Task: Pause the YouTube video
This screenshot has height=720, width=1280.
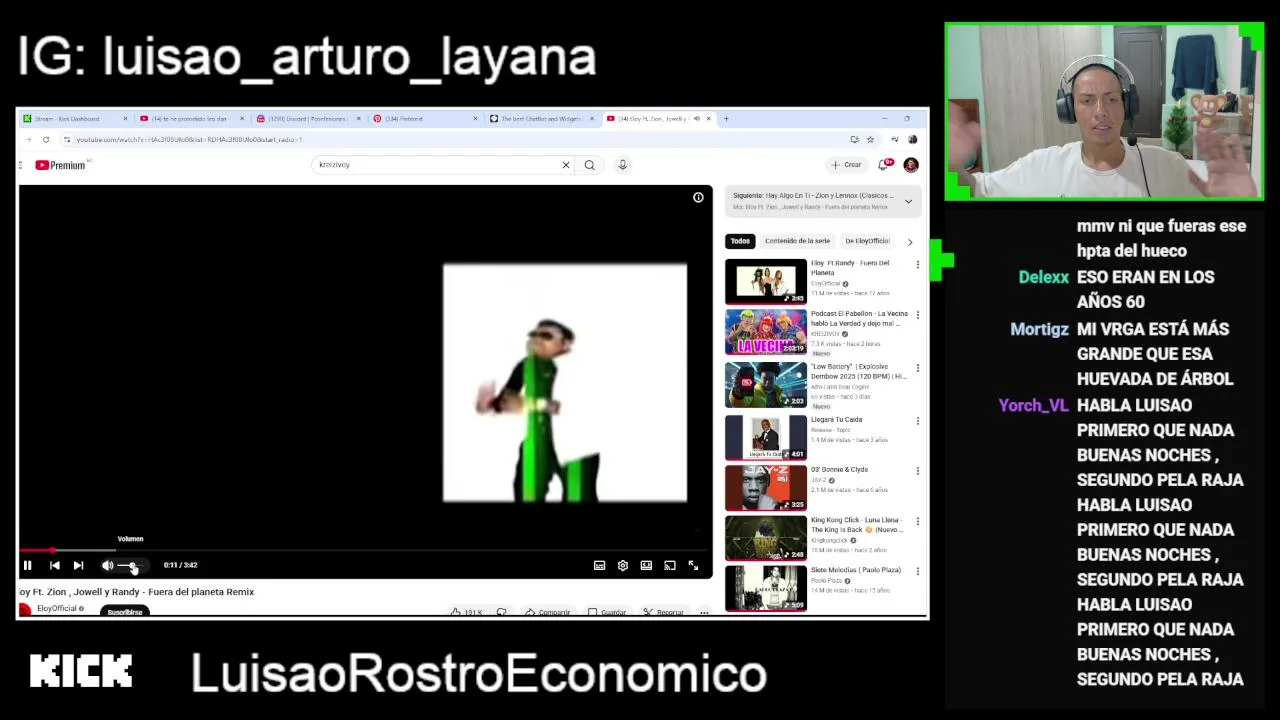Action: (27, 565)
